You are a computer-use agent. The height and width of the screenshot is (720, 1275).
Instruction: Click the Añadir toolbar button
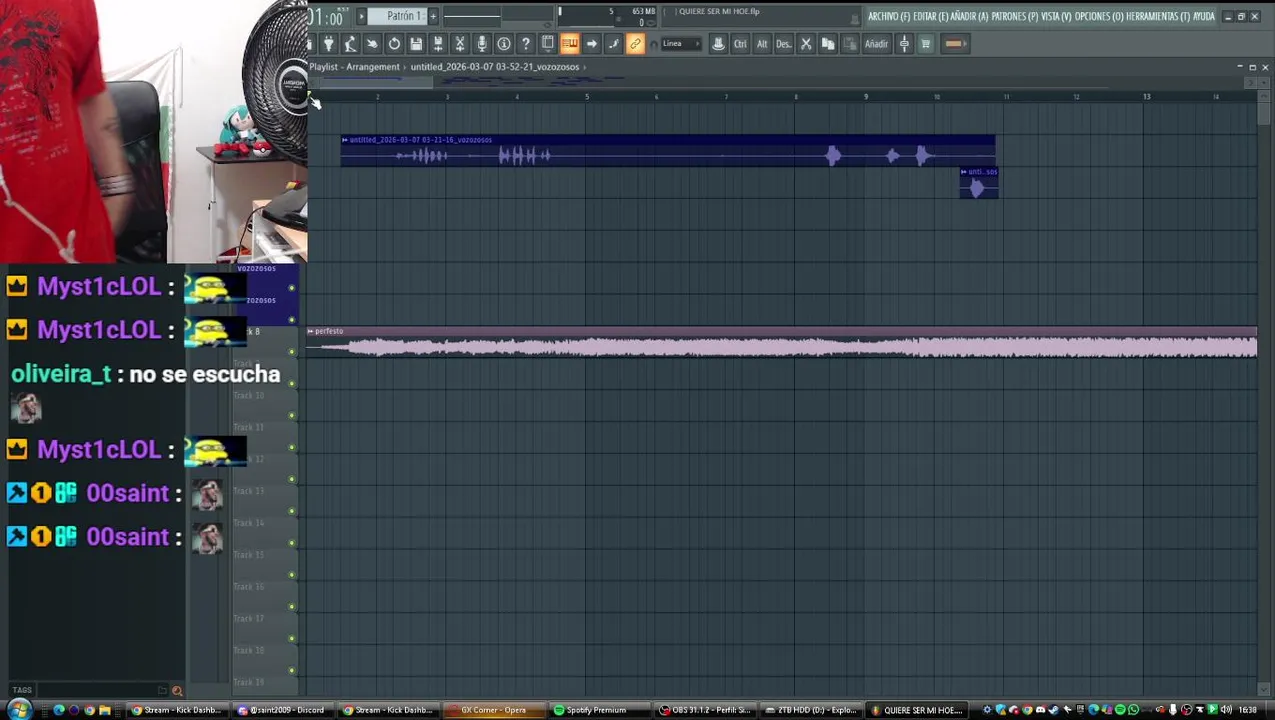[876, 44]
